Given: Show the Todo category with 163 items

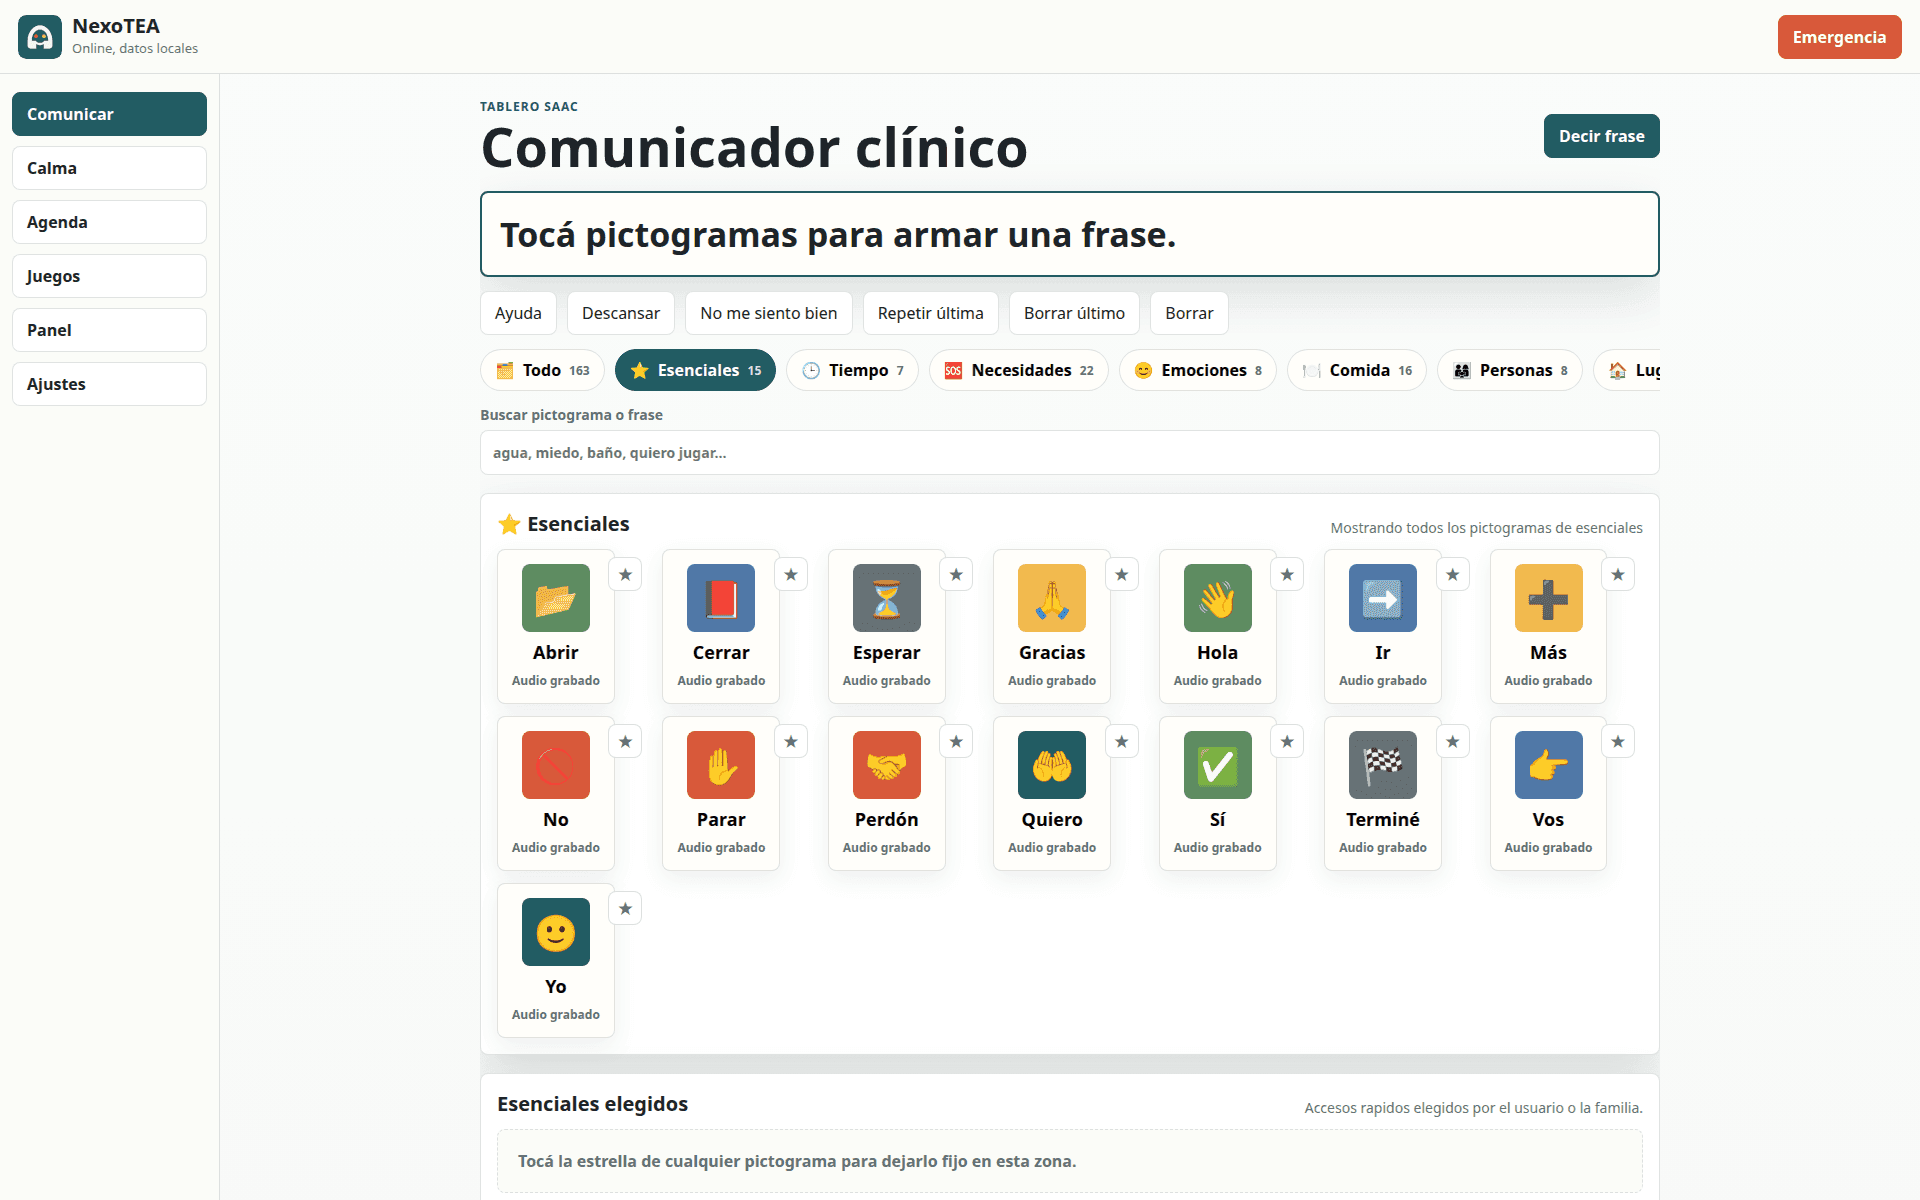Looking at the screenshot, I should 543,370.
